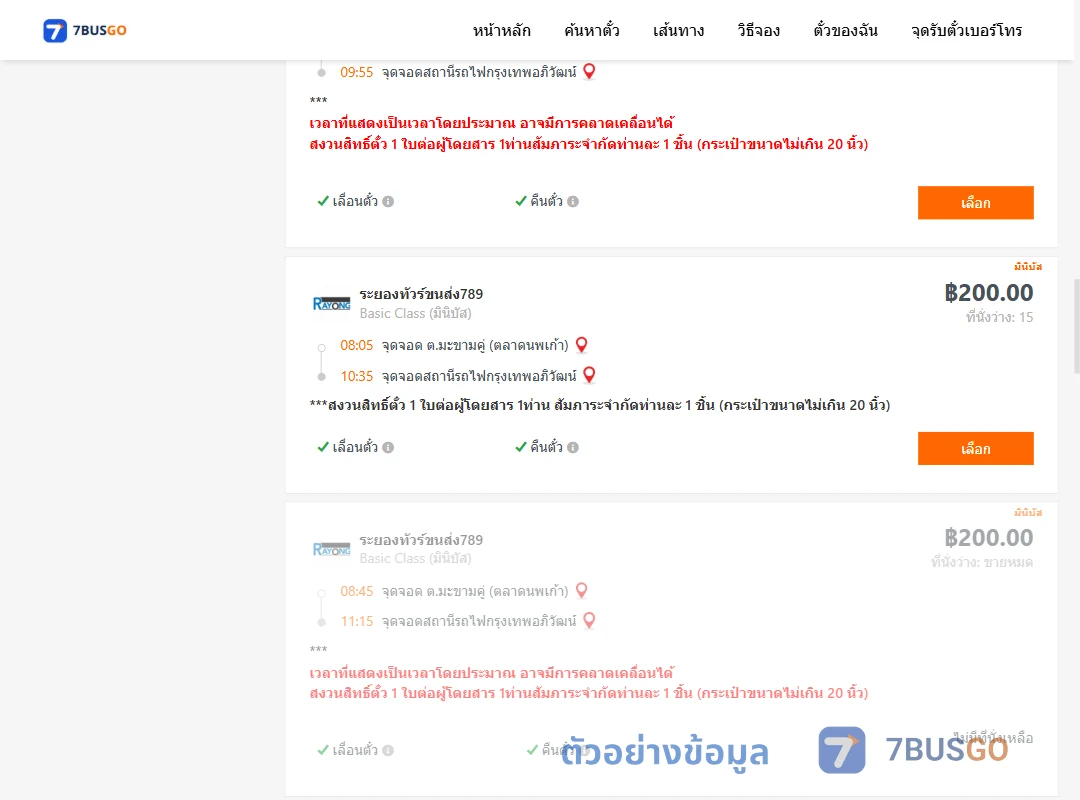Show คืนตั๋ว info icon on 09:55 trip card

[x=573, y=201]
